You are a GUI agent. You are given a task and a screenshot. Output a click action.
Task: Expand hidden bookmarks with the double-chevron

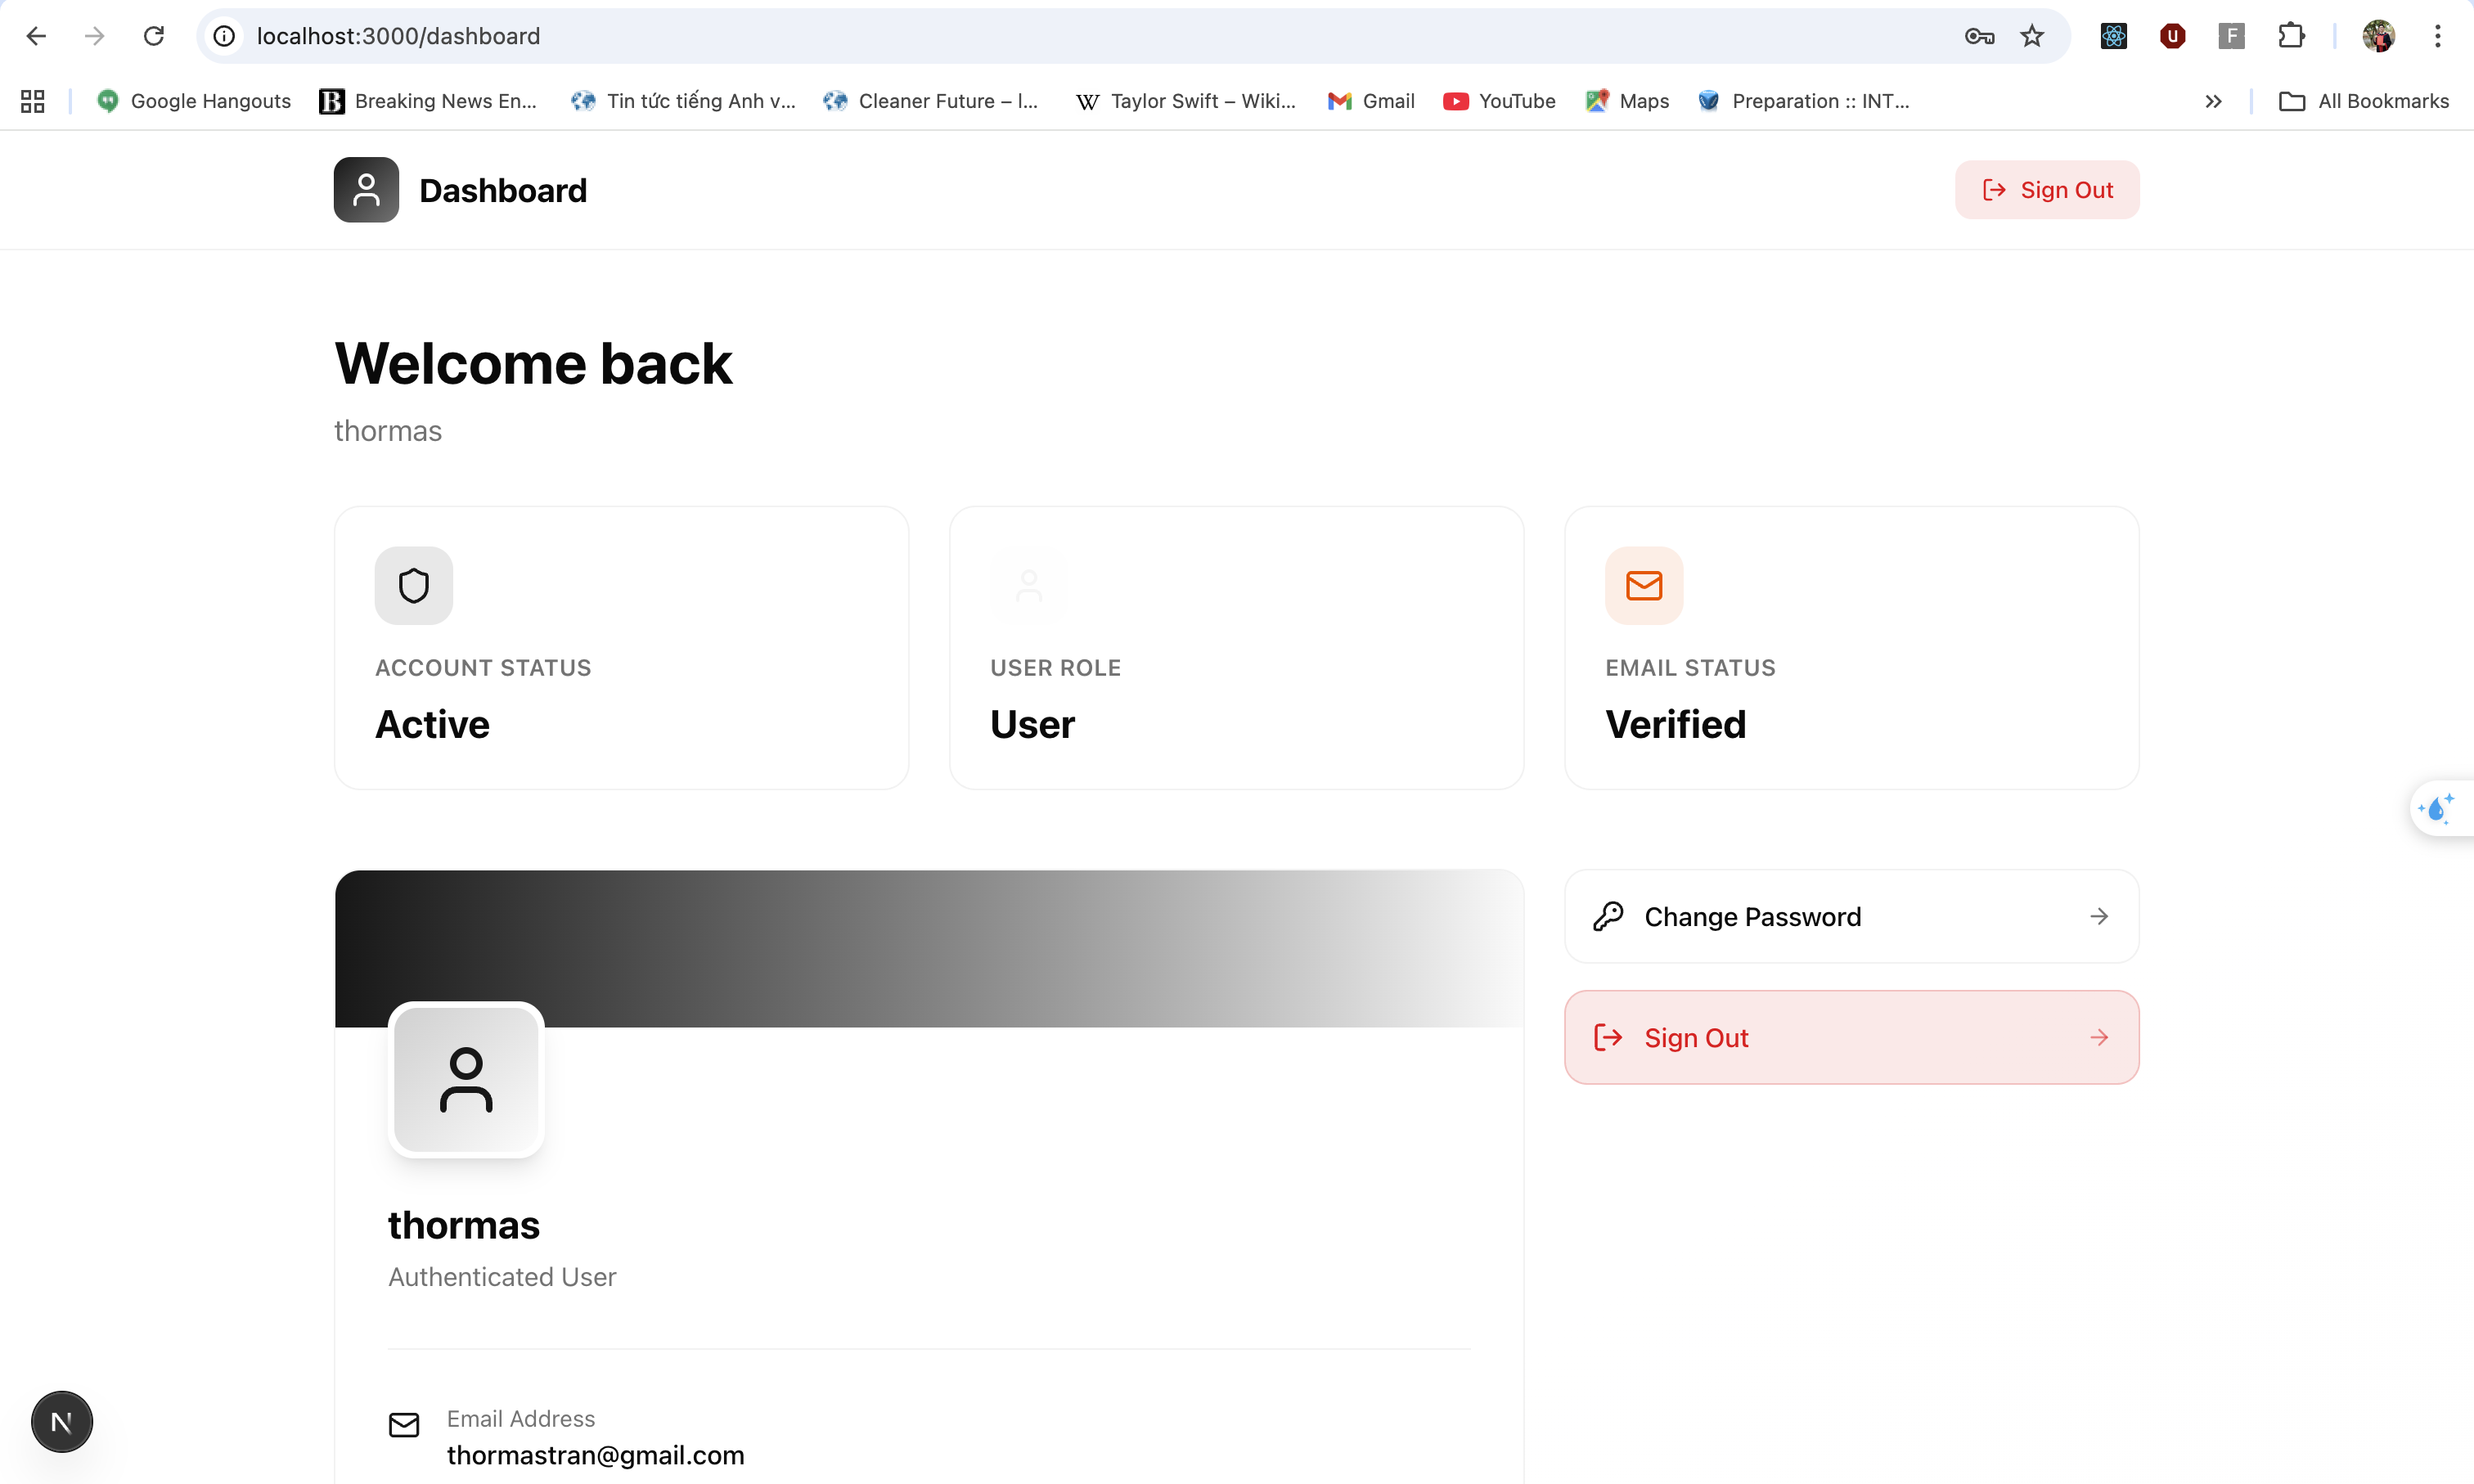[2213, 100]
